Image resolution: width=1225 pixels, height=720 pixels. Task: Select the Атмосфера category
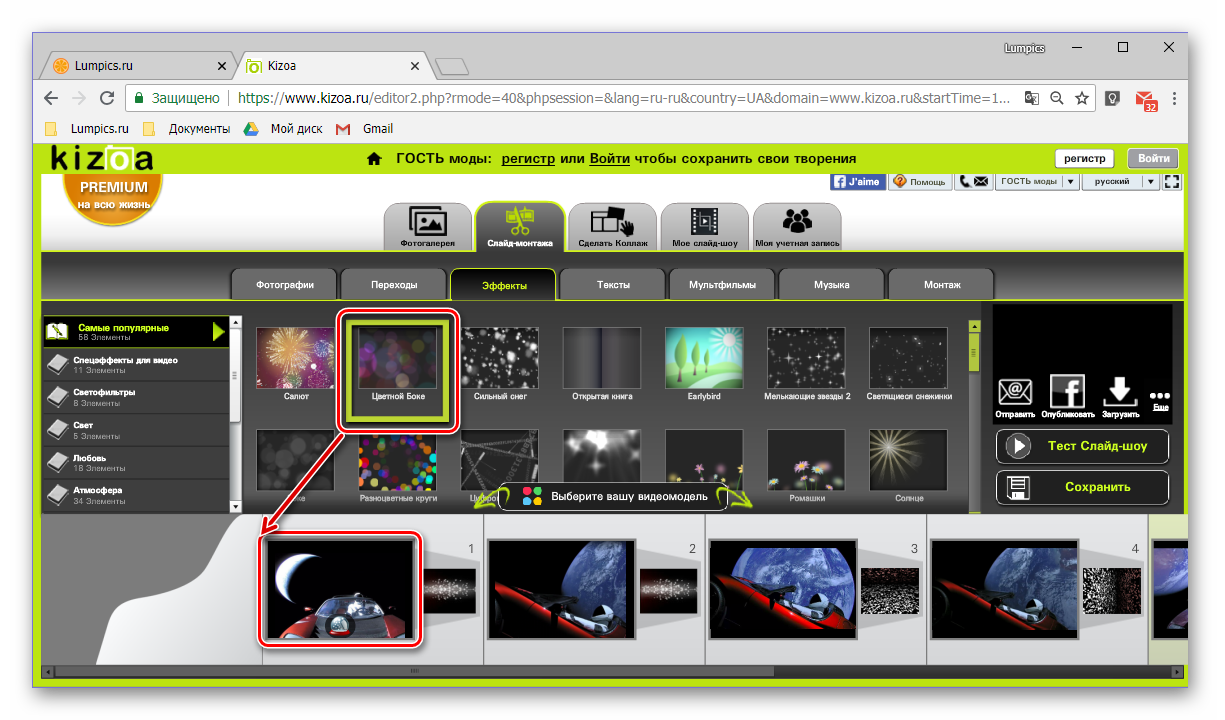pyautogui.click(x=135, y=495)
